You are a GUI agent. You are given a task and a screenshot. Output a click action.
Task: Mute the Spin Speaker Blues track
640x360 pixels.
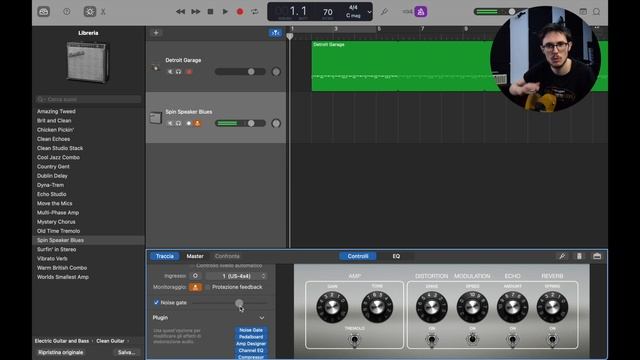(170, 123)
